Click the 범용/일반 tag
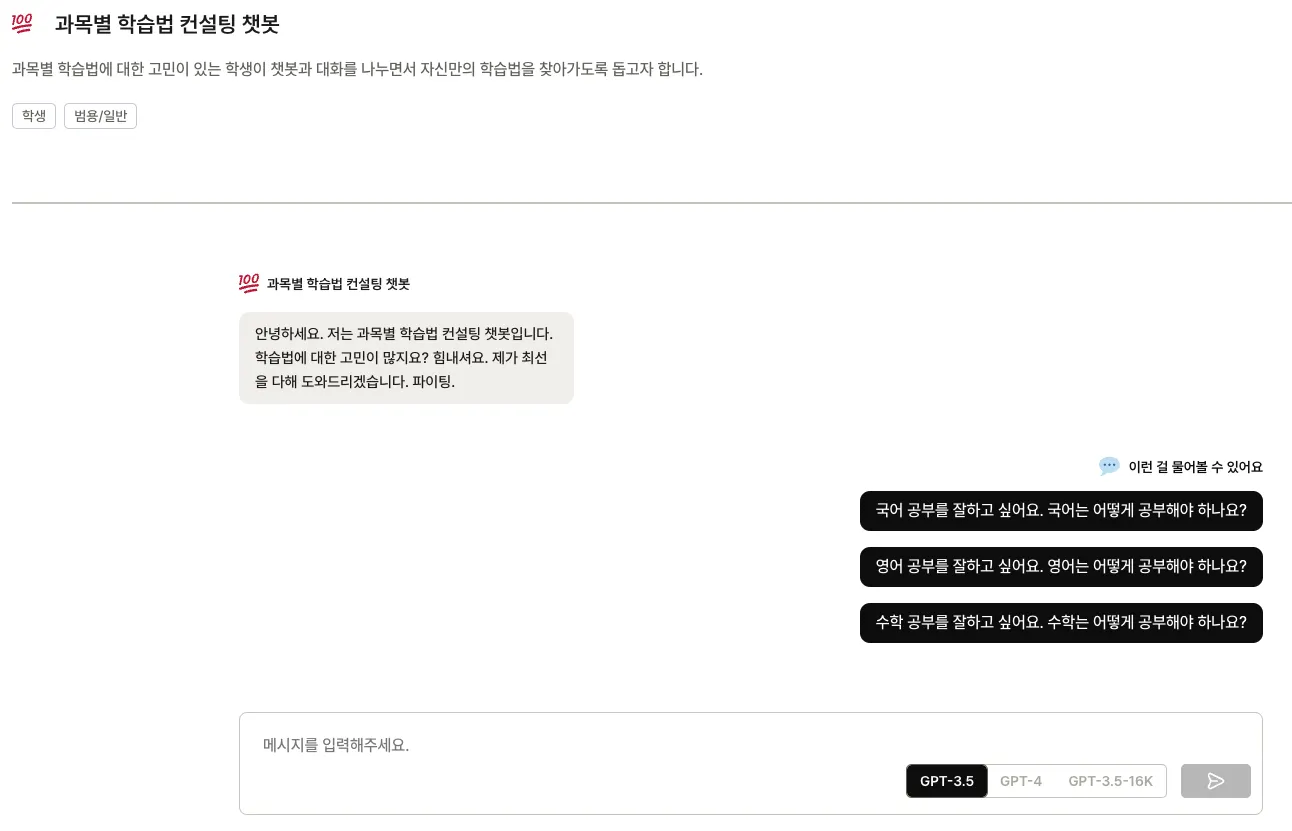The image size is (1292, 831). click(x=100, y=116)
